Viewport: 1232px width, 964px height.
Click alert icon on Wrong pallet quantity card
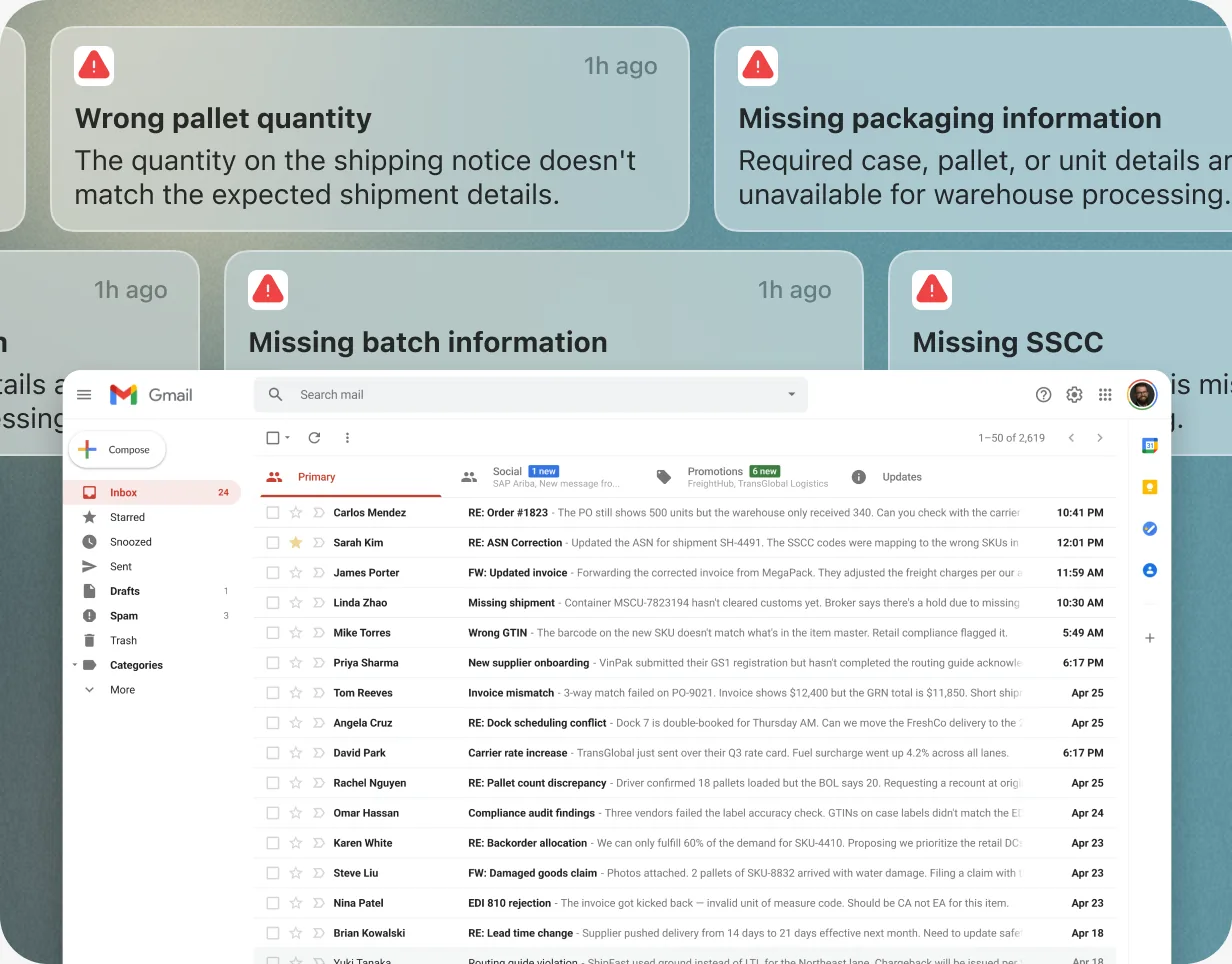click(x=94, y=66)
